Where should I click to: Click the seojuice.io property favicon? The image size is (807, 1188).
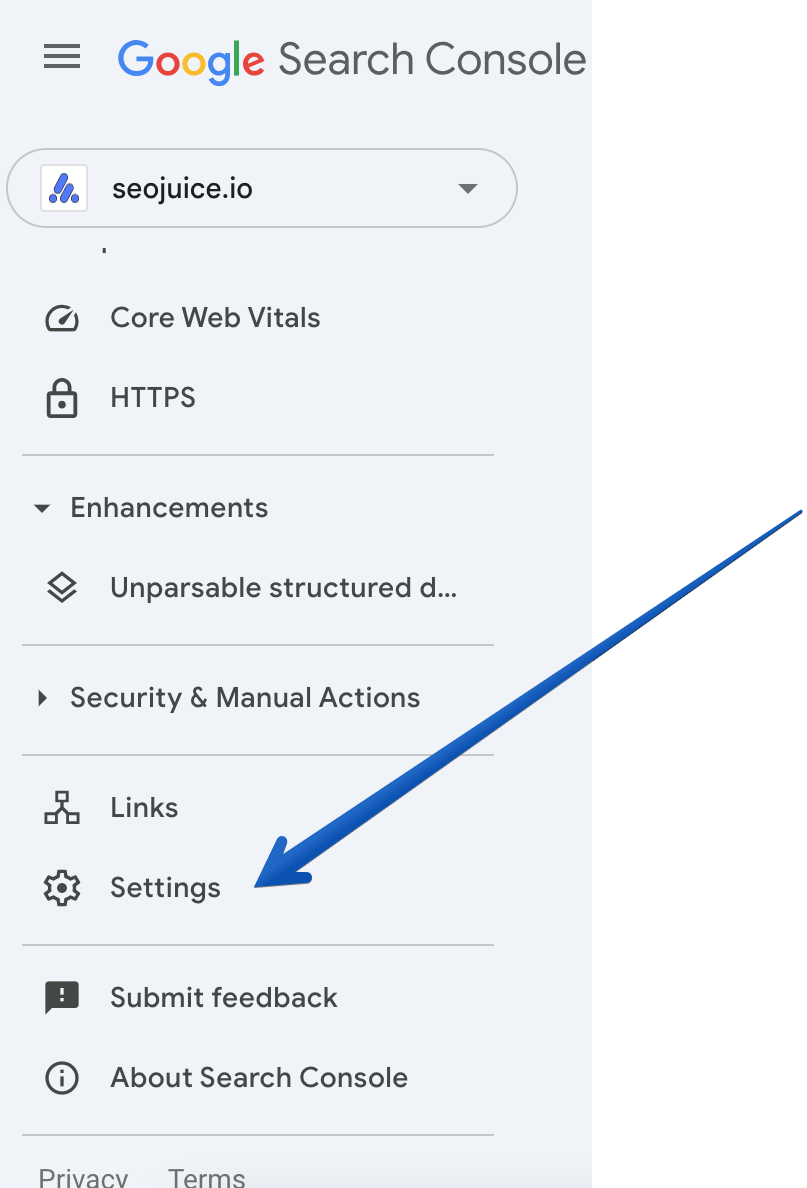[x=61, y=187]
